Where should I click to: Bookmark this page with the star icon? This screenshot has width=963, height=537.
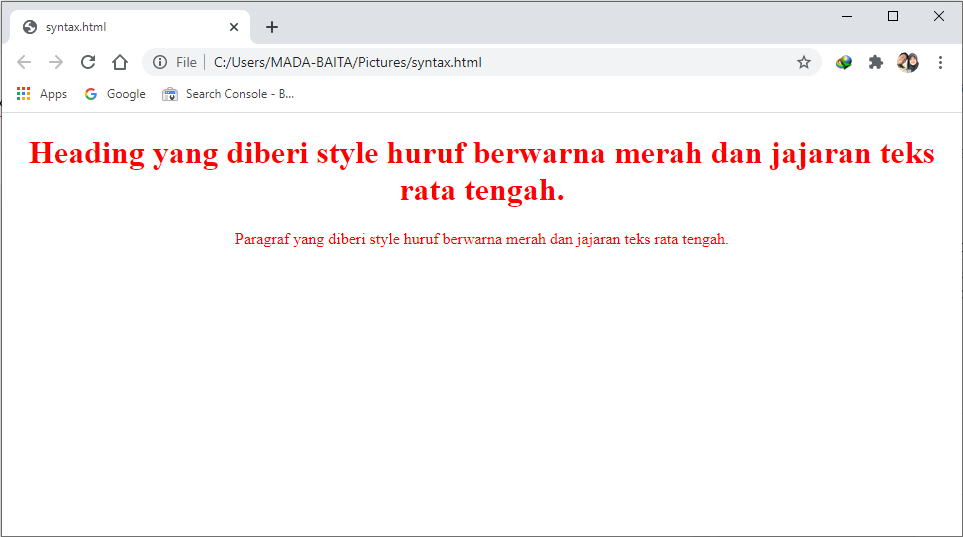803,62
